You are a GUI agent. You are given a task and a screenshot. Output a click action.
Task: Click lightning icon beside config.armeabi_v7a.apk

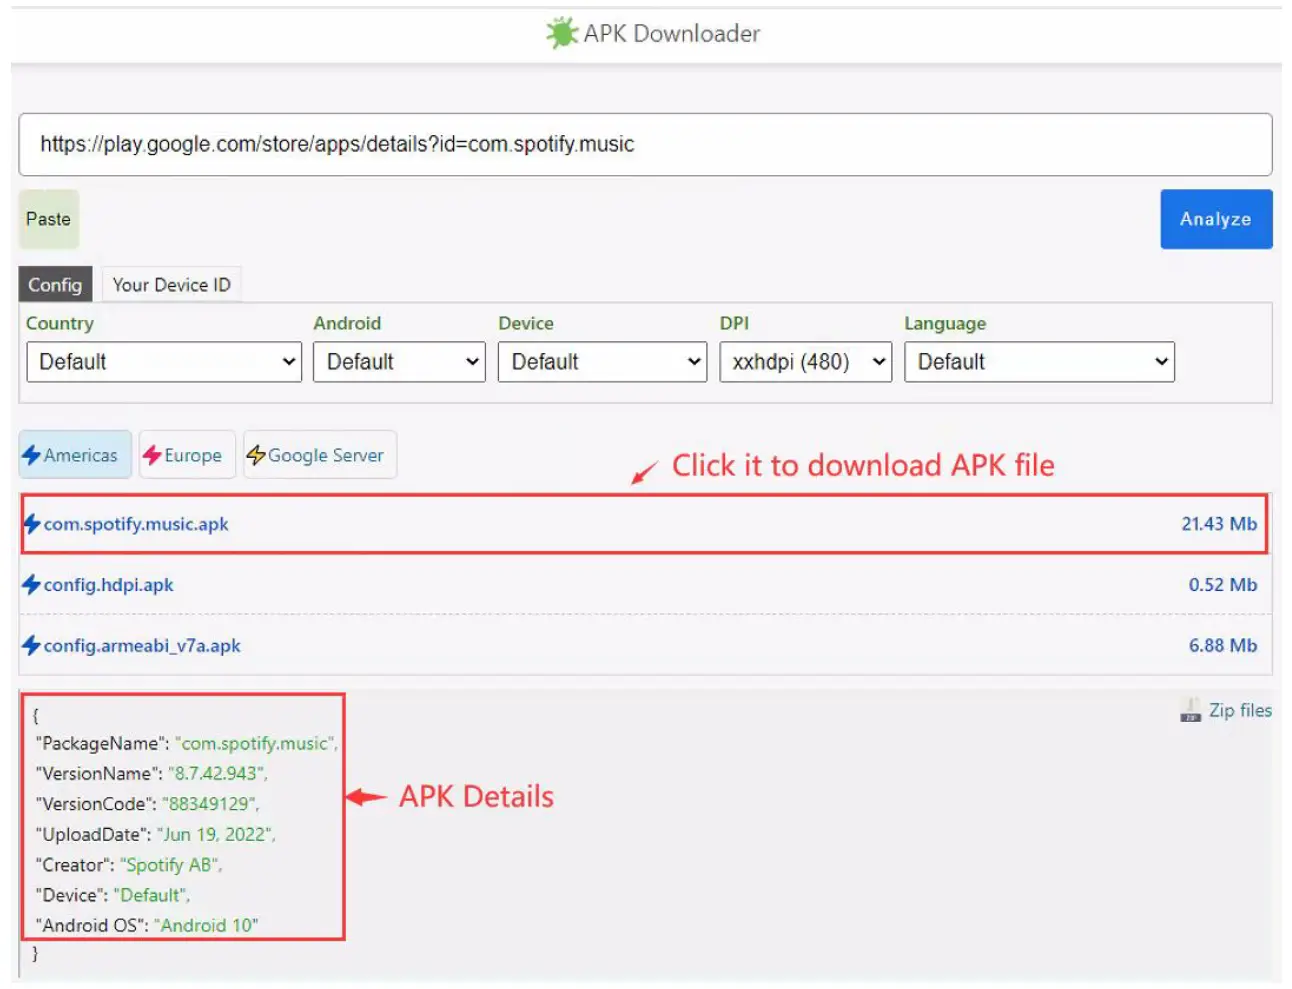(x=32, y=646)
